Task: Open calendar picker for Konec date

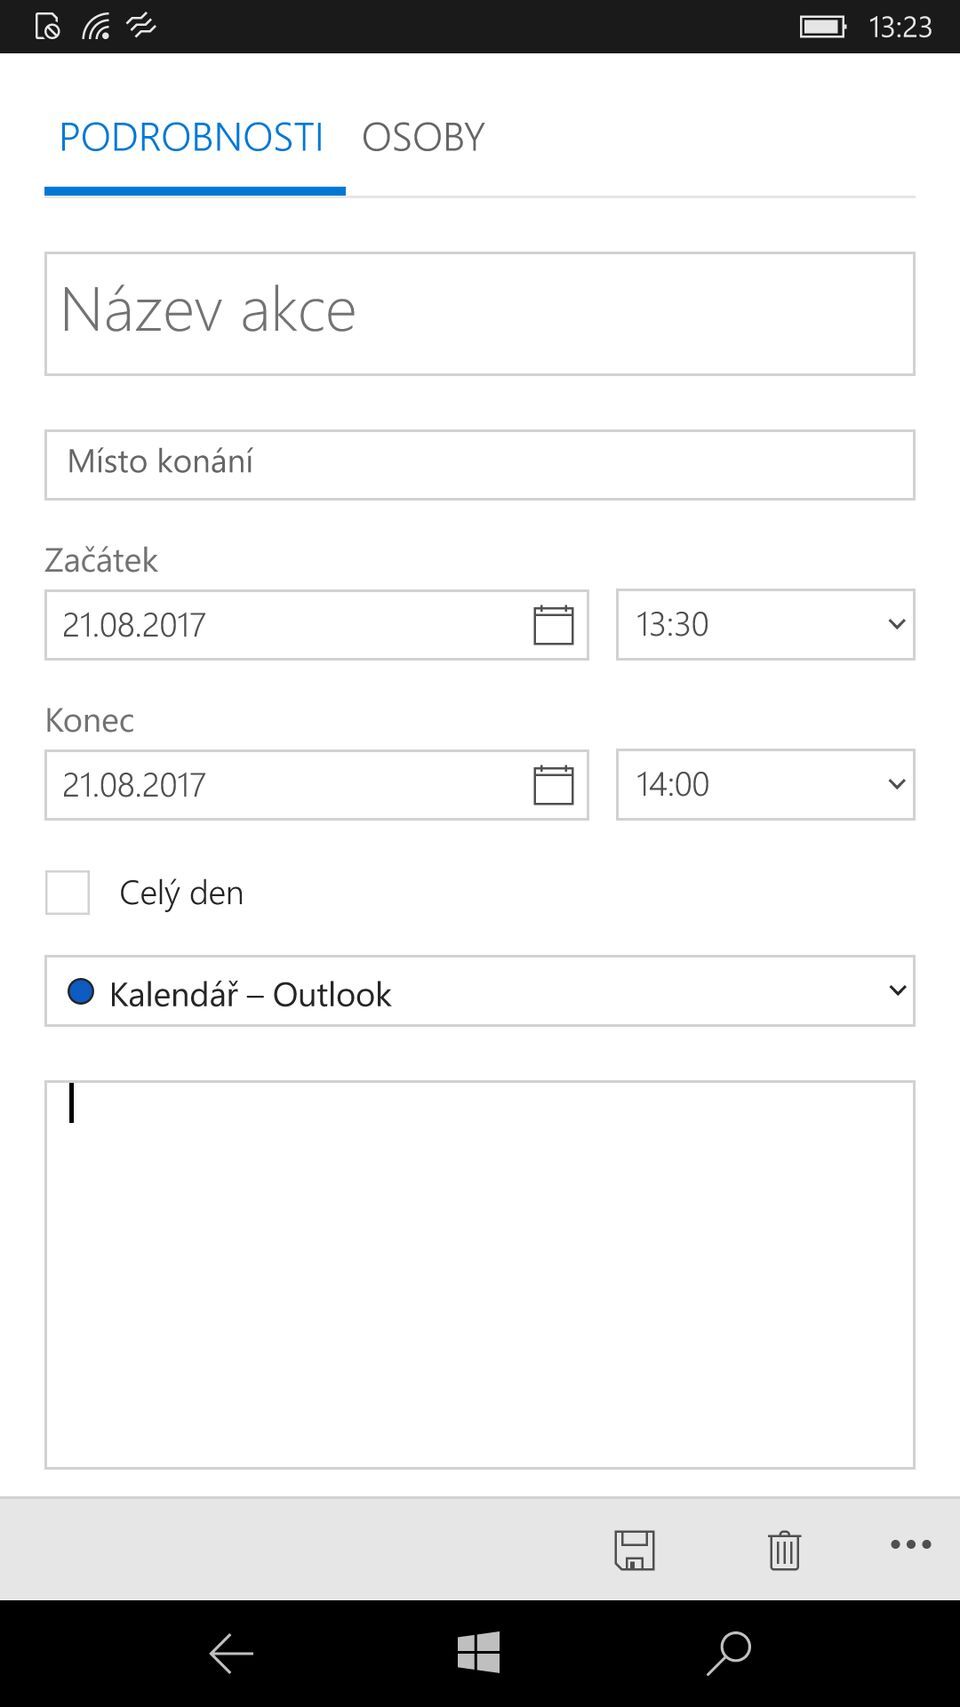Action: pos(553,785)
